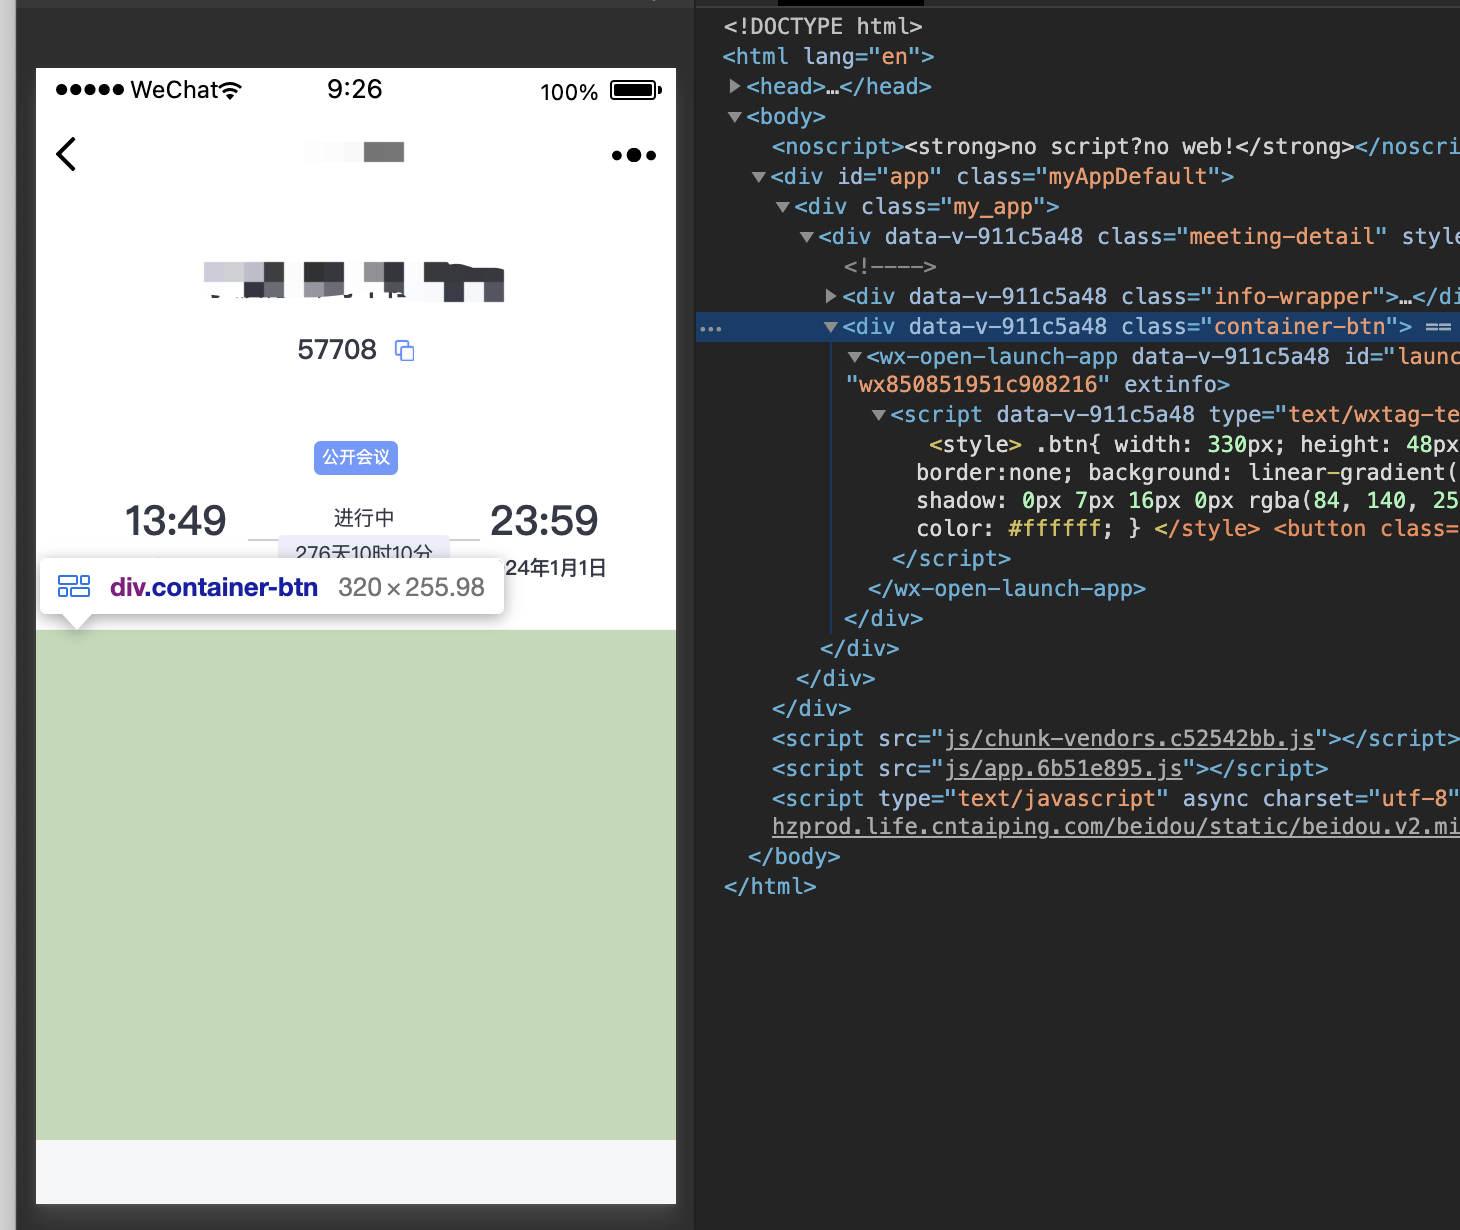1460x1230 pixels.
Task: Collapse the container-btn div node
Action: point(831,327)
